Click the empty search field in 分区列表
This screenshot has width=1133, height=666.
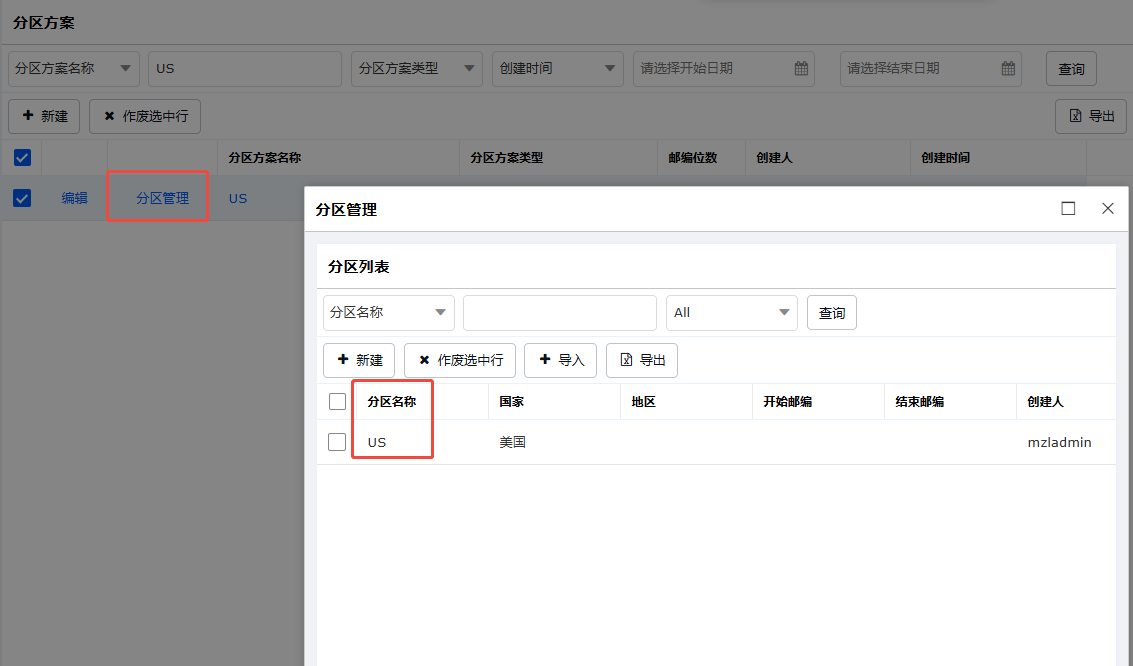click(560, 313)
